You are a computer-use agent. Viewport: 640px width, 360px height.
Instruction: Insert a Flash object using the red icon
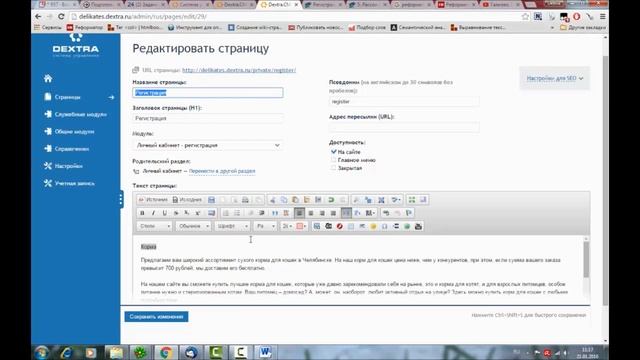[339, 226]
